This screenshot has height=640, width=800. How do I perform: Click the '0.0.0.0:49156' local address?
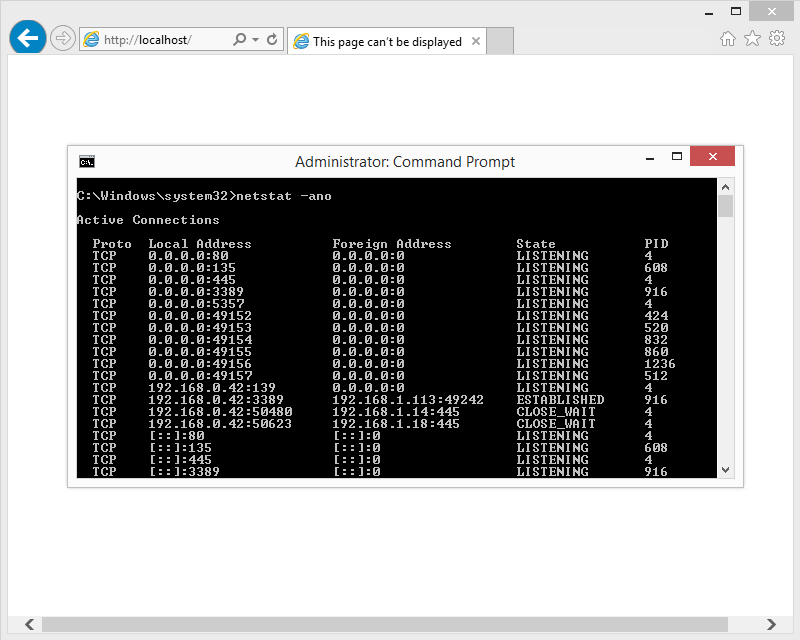pos(200,364)
